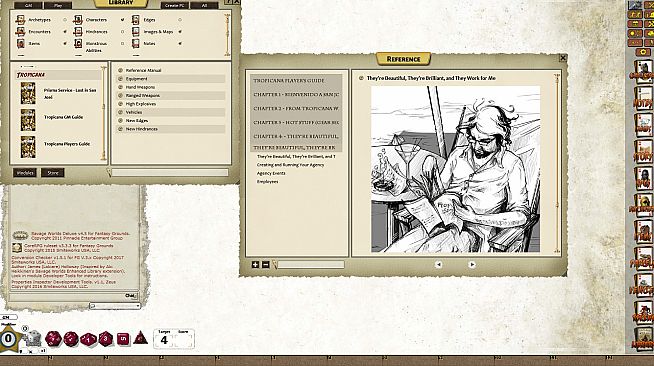The image size is (654, 366).
Task: Toggle the Hindrances checkbox
Action: click(122, 32)
